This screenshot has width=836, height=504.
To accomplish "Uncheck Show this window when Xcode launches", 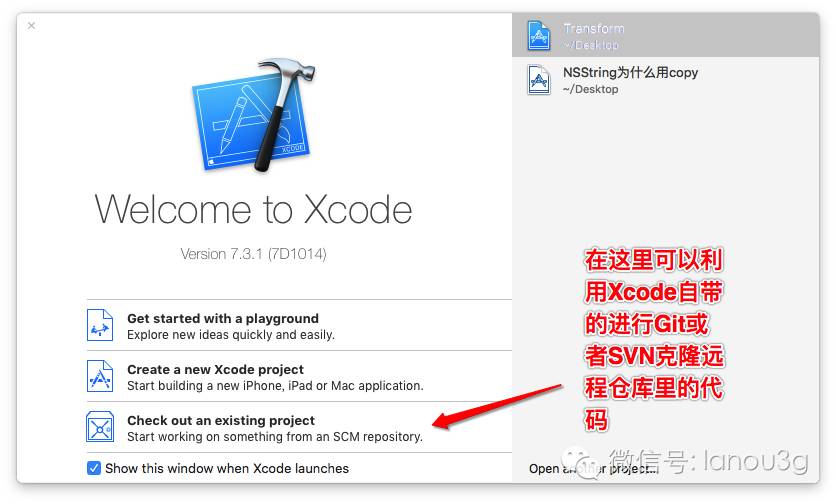I will (x=94, y=468).
